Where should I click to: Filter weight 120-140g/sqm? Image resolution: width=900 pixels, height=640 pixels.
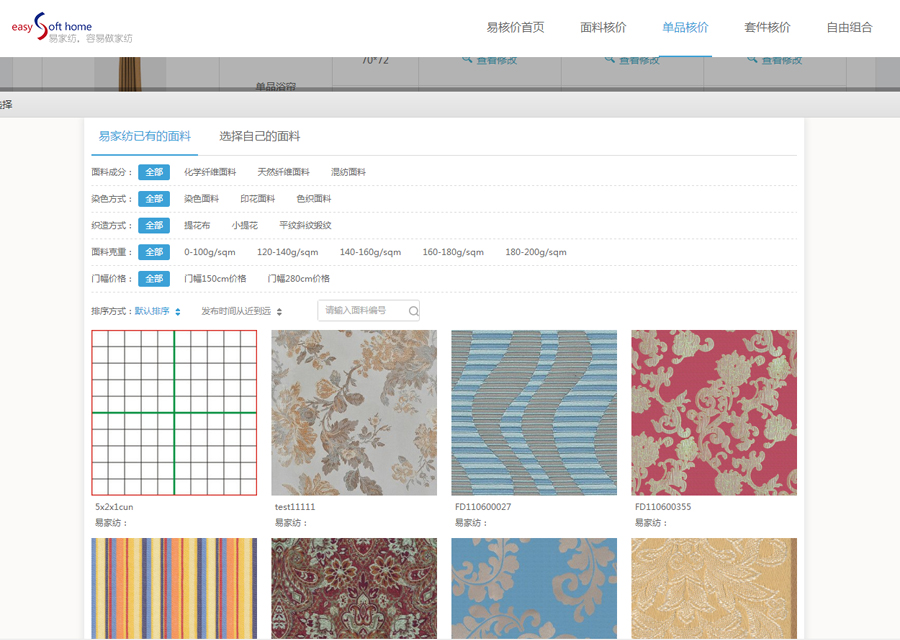pos(288,252)
